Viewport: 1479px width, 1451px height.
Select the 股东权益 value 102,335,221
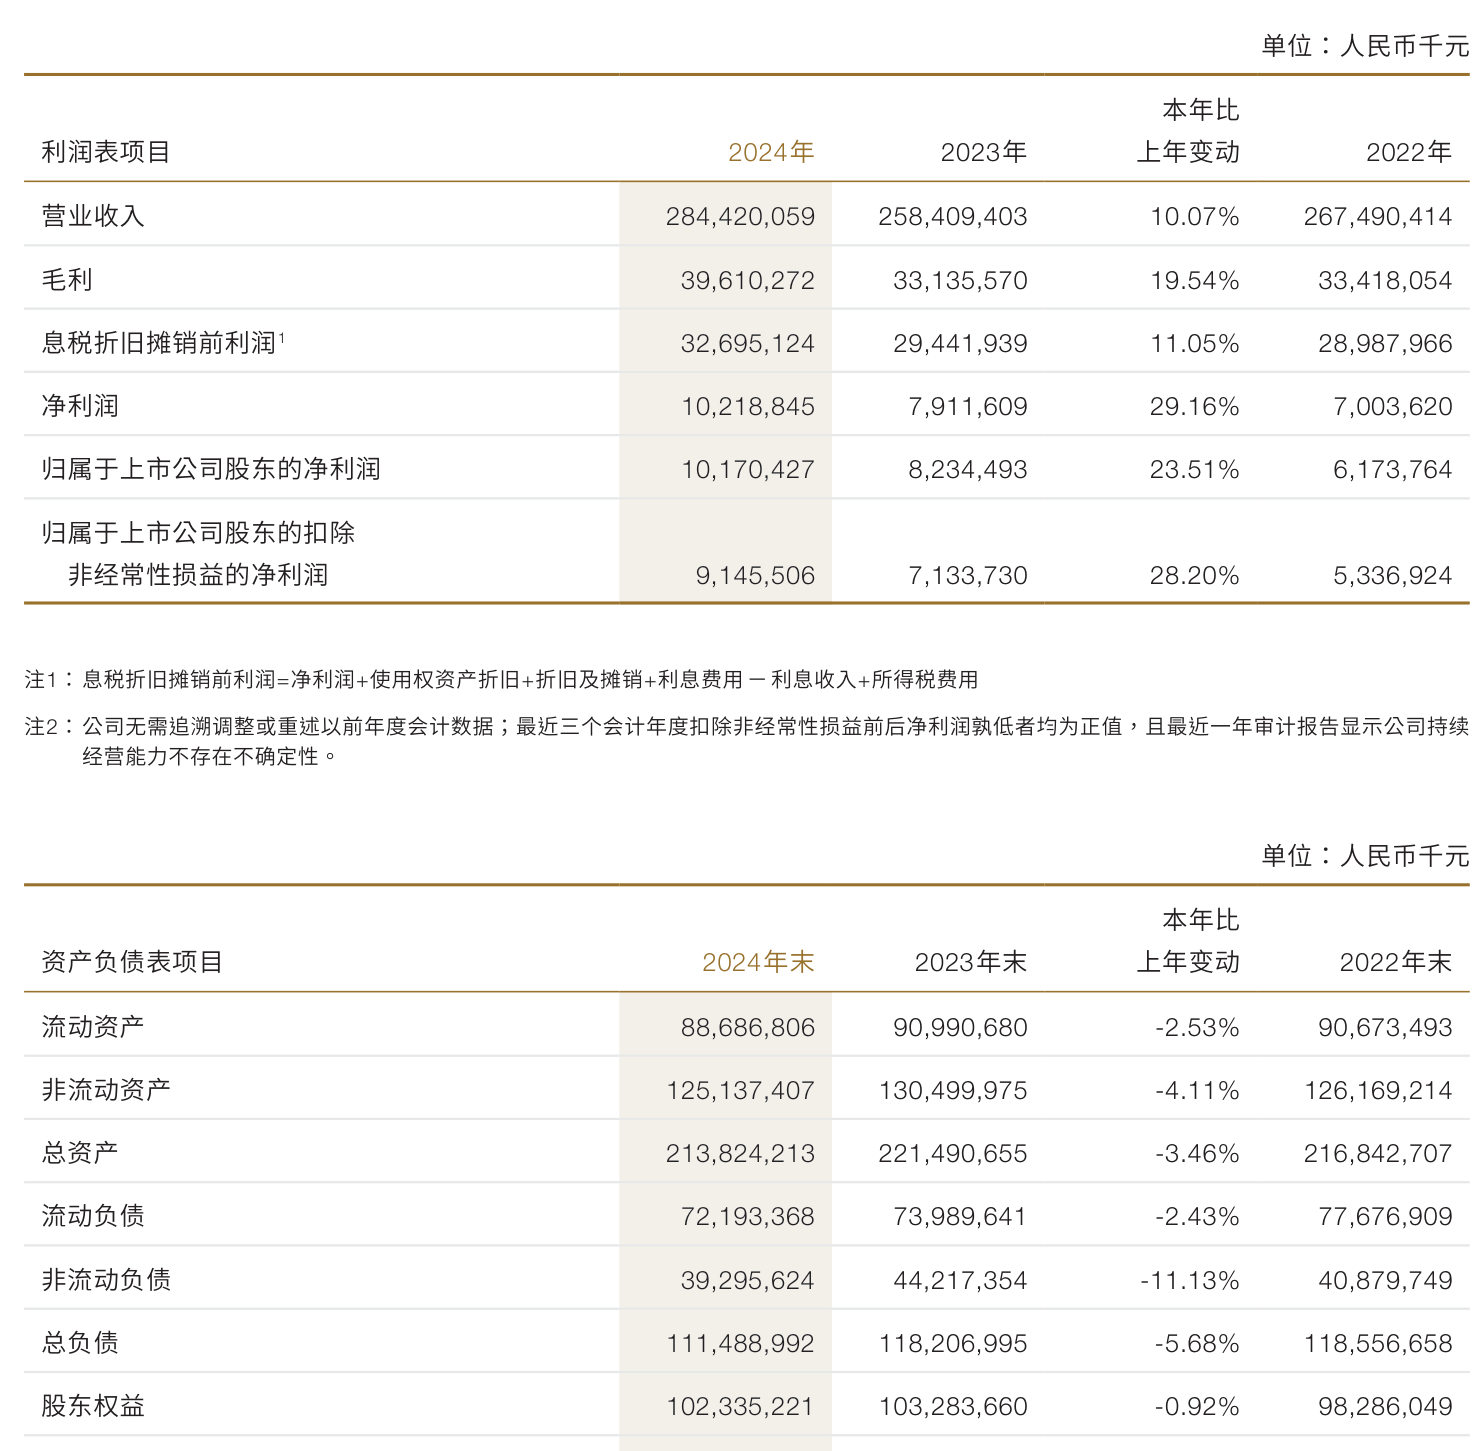pyautogui.click(x=740, y=1406)
